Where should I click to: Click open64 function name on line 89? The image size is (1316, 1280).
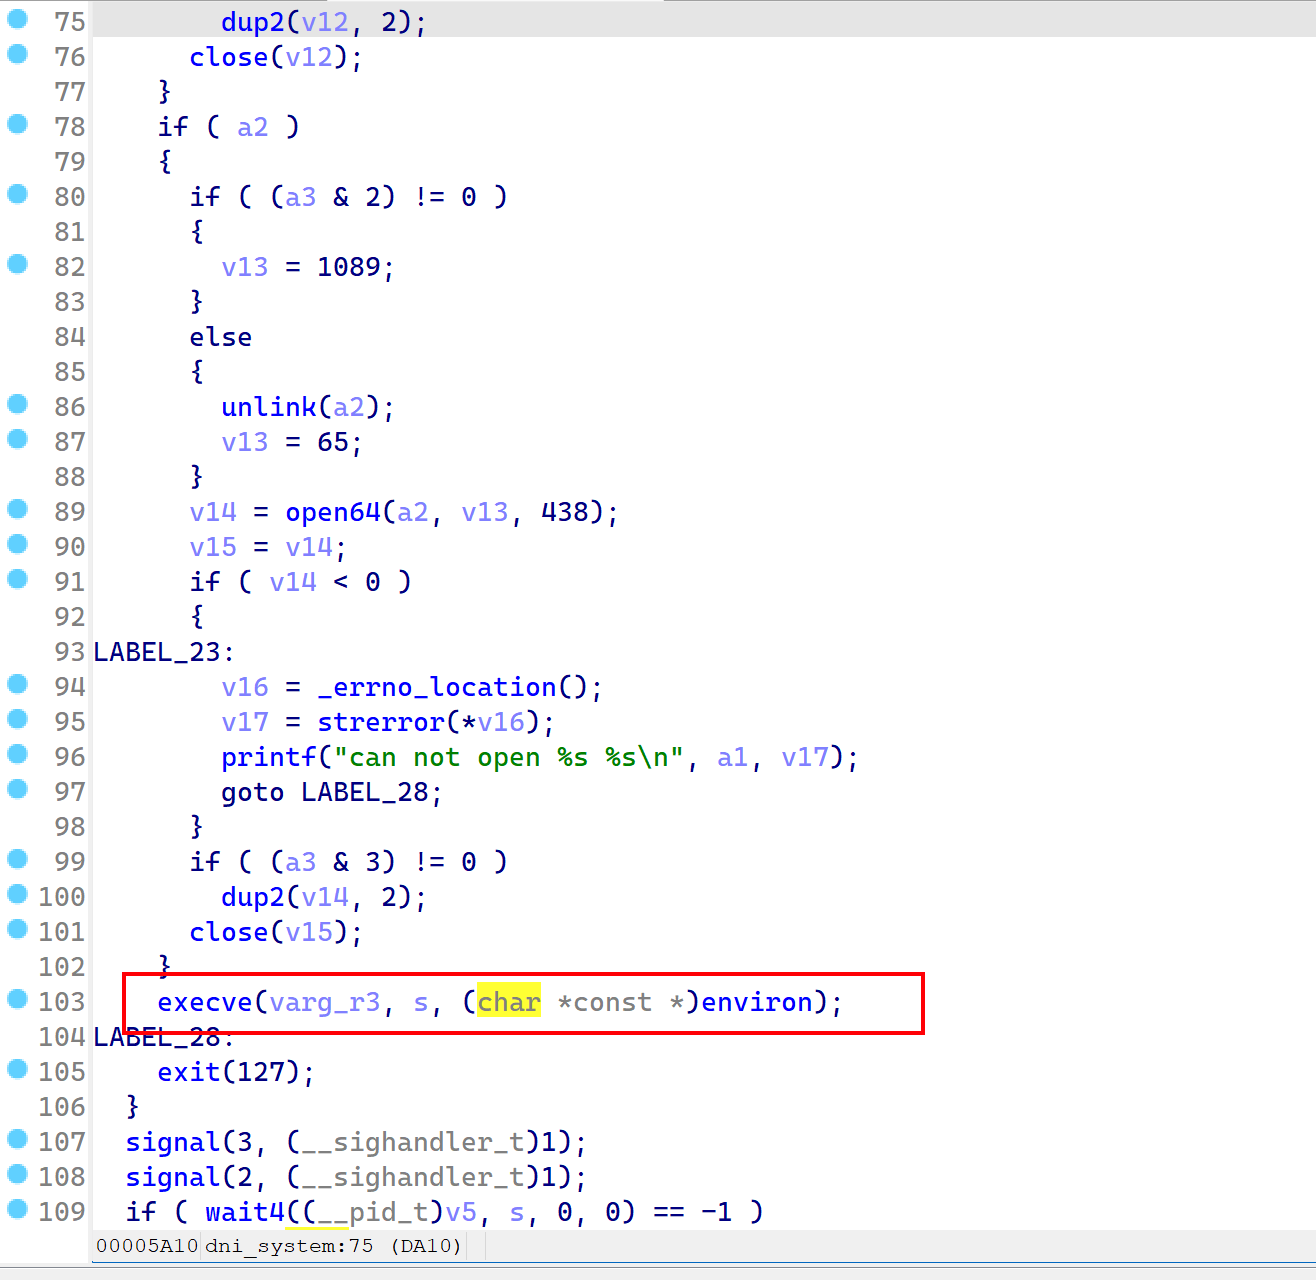(333, 512)
